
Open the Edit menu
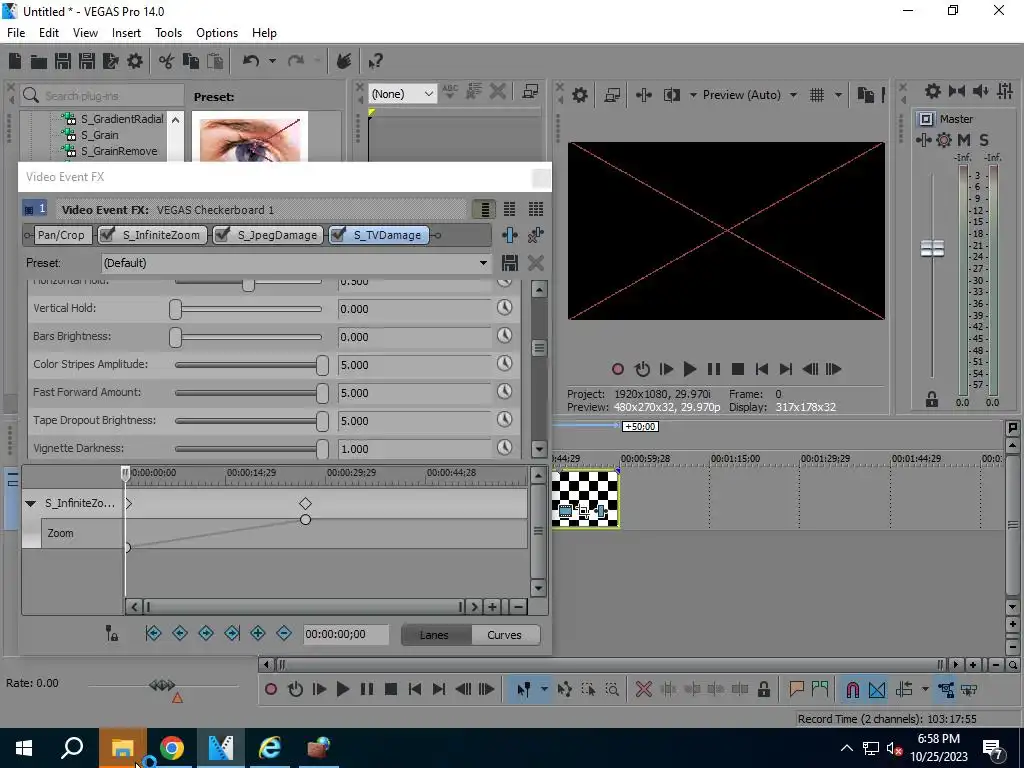(49, 33)
